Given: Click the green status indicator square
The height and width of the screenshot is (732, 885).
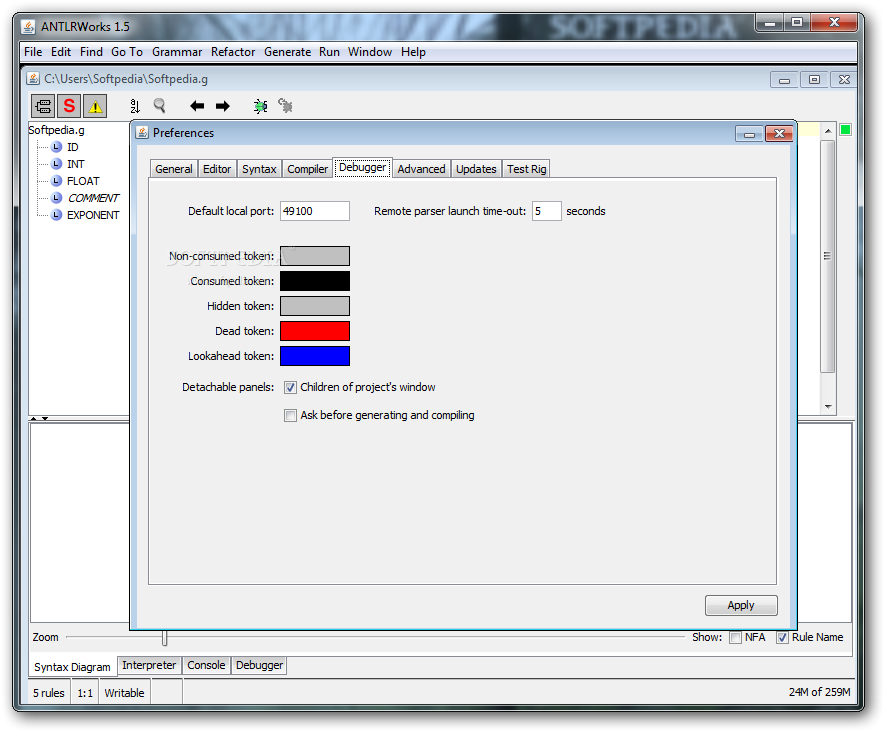Looking at the screenshot, I should pos(845,130).
